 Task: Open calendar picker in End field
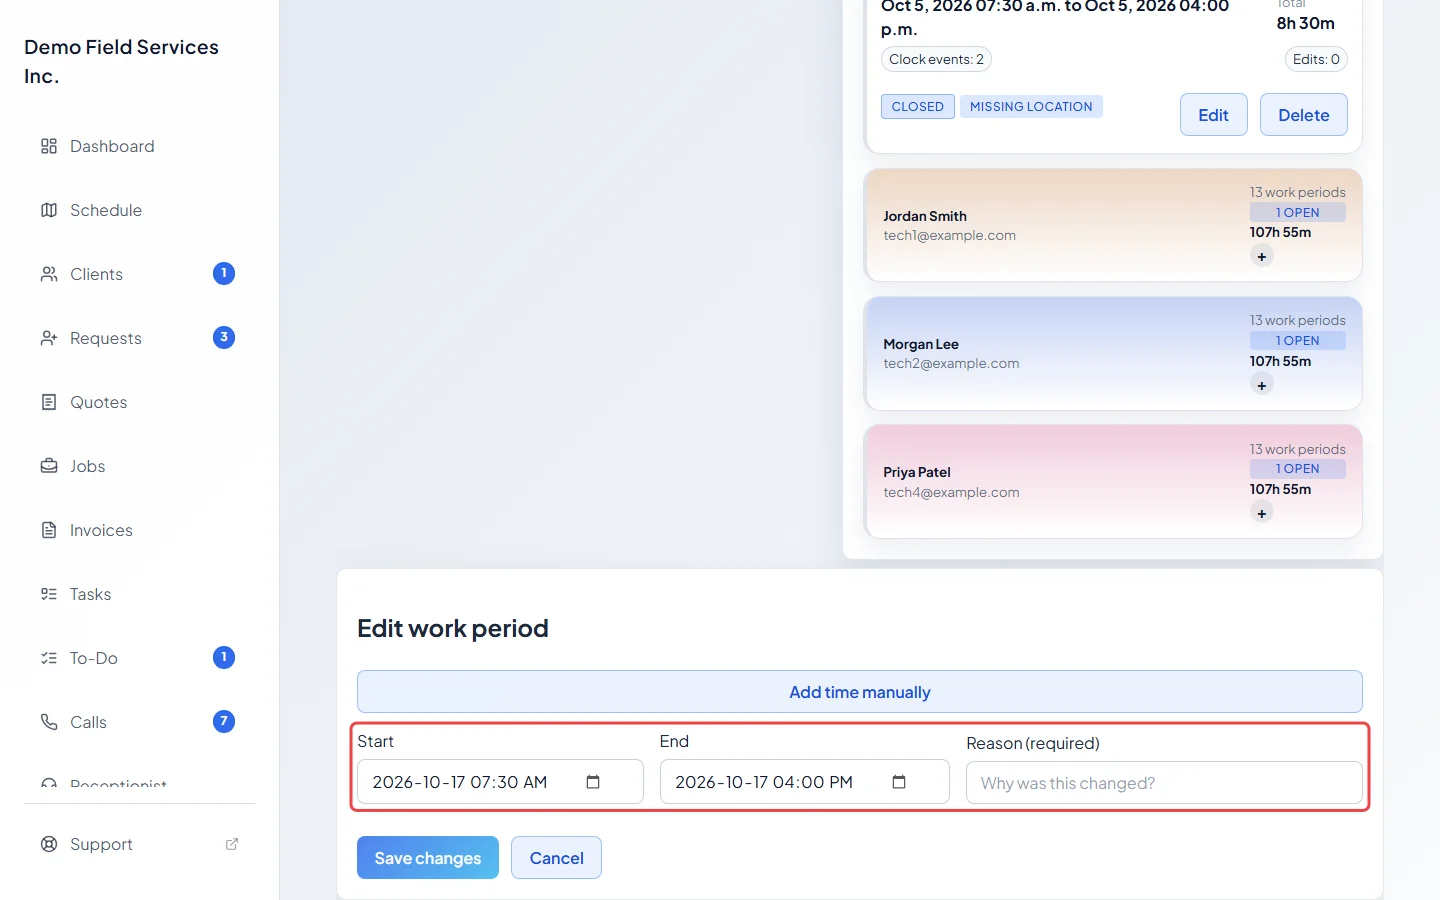(x=899, y=782)
